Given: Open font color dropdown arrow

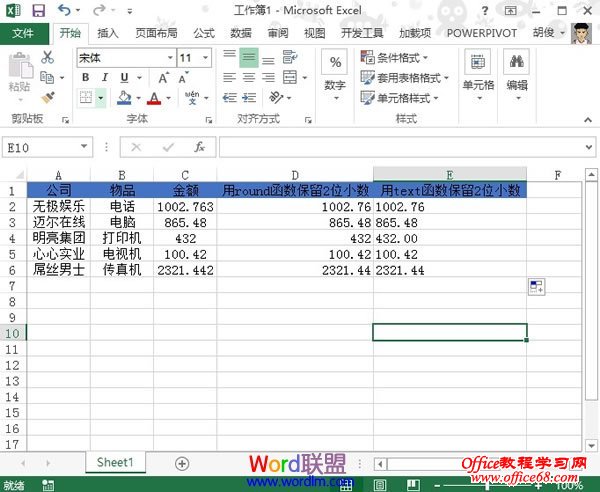Looking at the screenshot, I should [x=168, y=98].
